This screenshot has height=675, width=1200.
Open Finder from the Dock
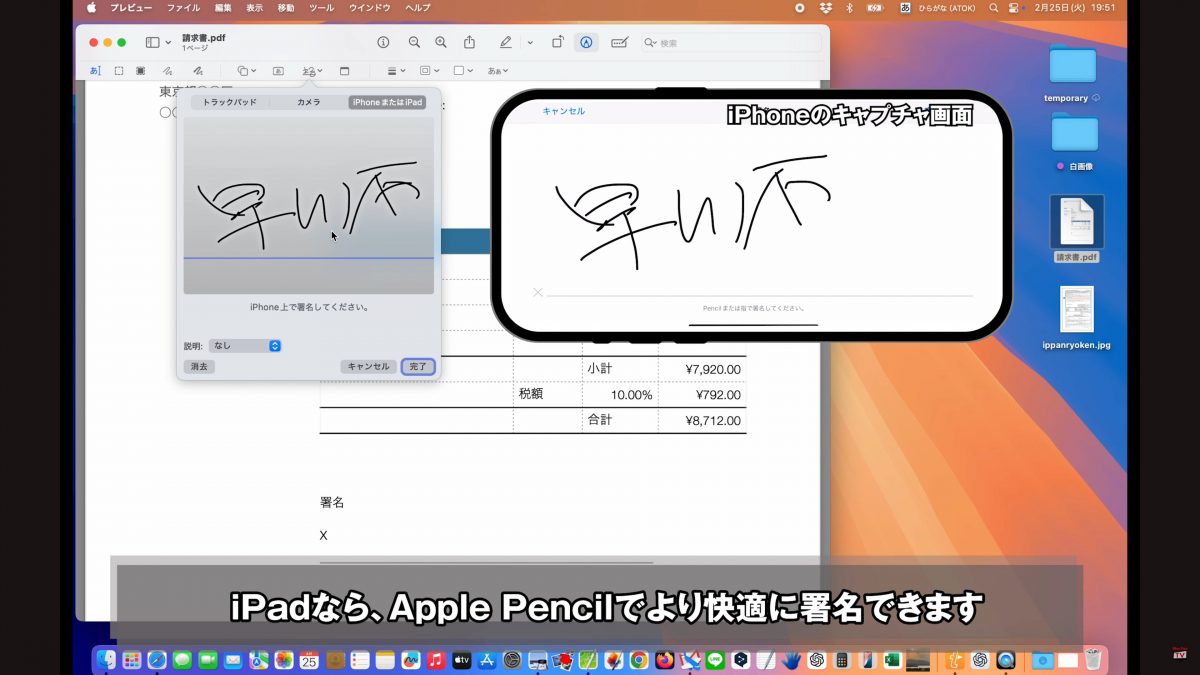coord(106,660)
